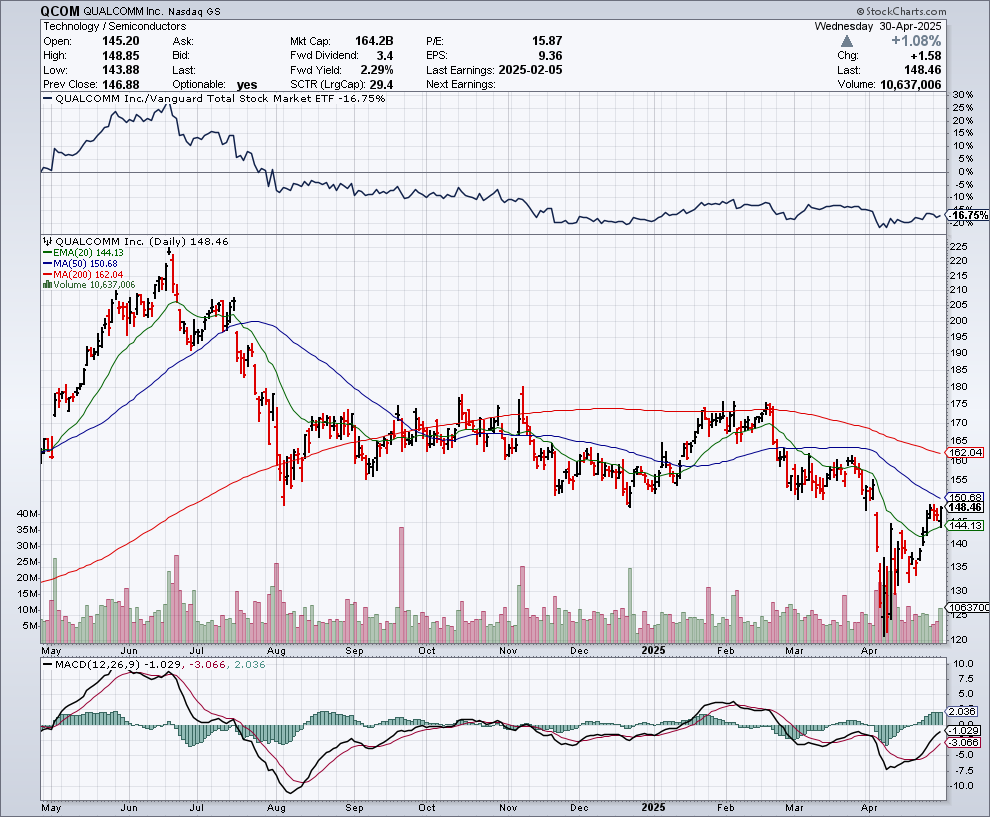Select the header Volume value 10,637,006

coord(910,85)
